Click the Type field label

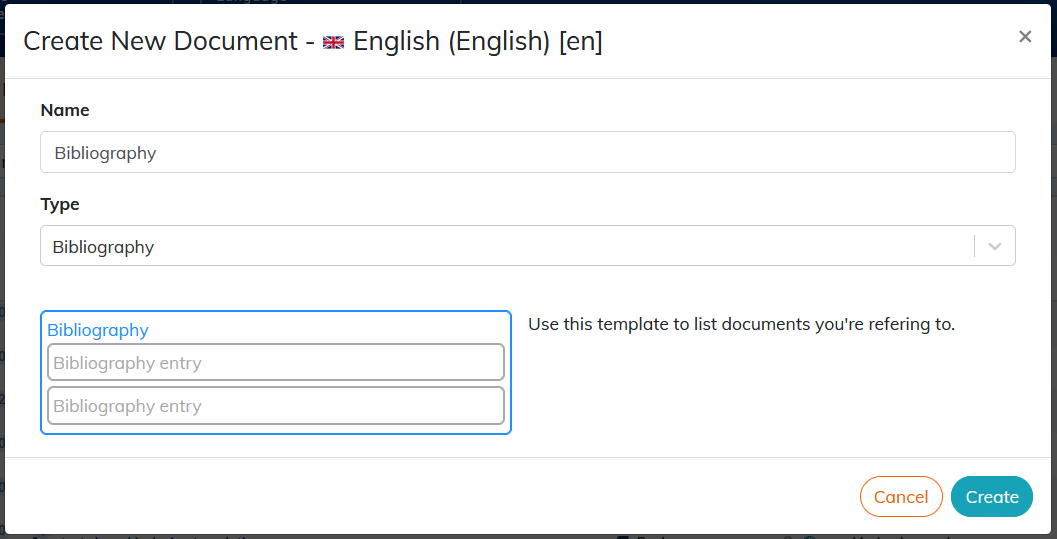[x=60, y=204]
